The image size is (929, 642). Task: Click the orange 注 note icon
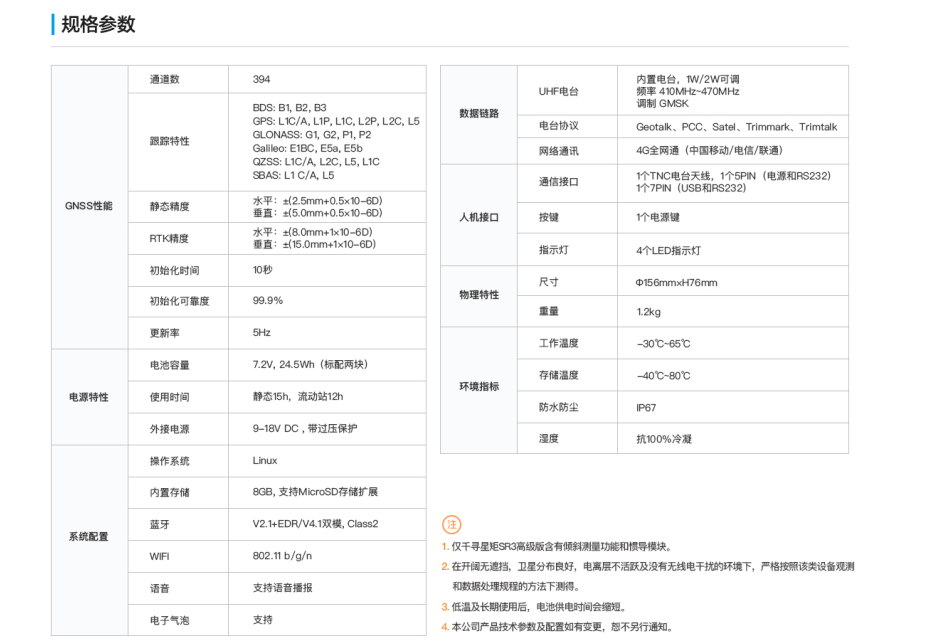[x=451, y=525]
